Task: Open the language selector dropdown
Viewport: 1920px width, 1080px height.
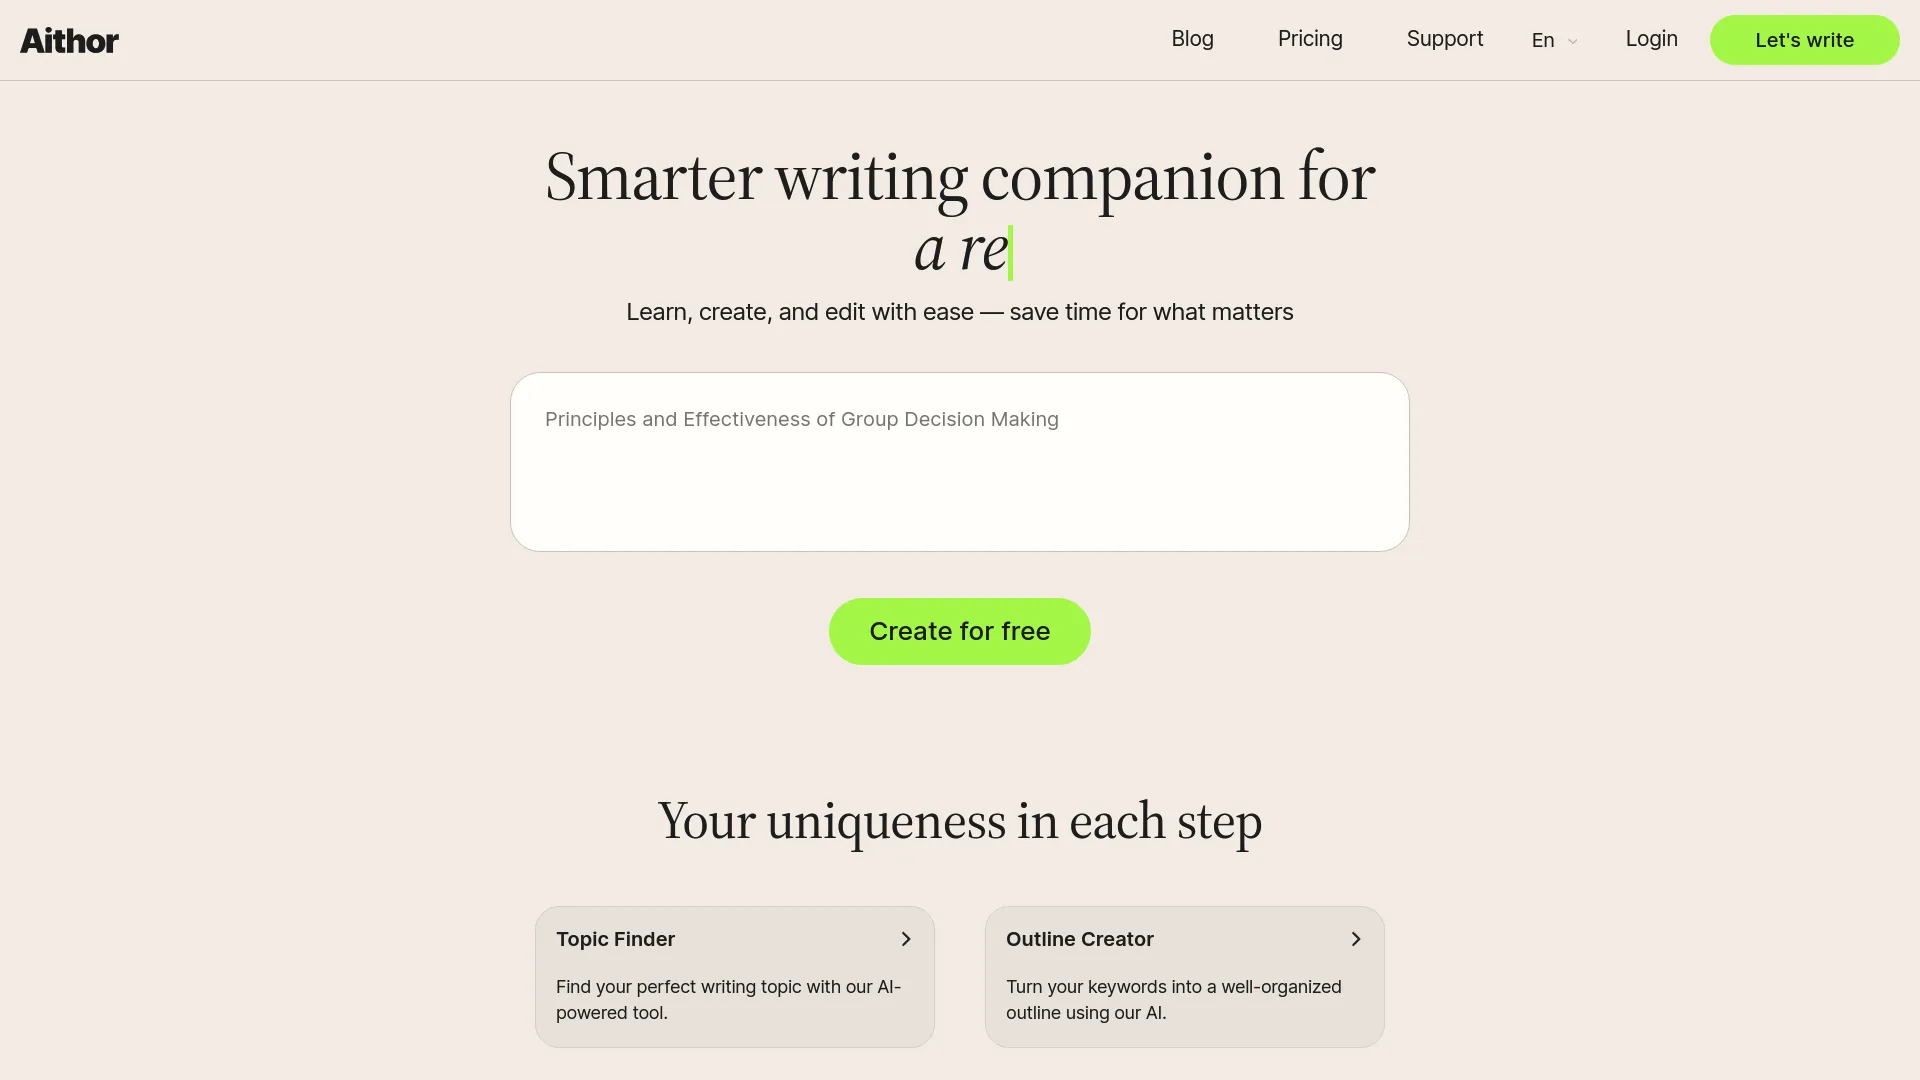Action: pos(1553,38)
